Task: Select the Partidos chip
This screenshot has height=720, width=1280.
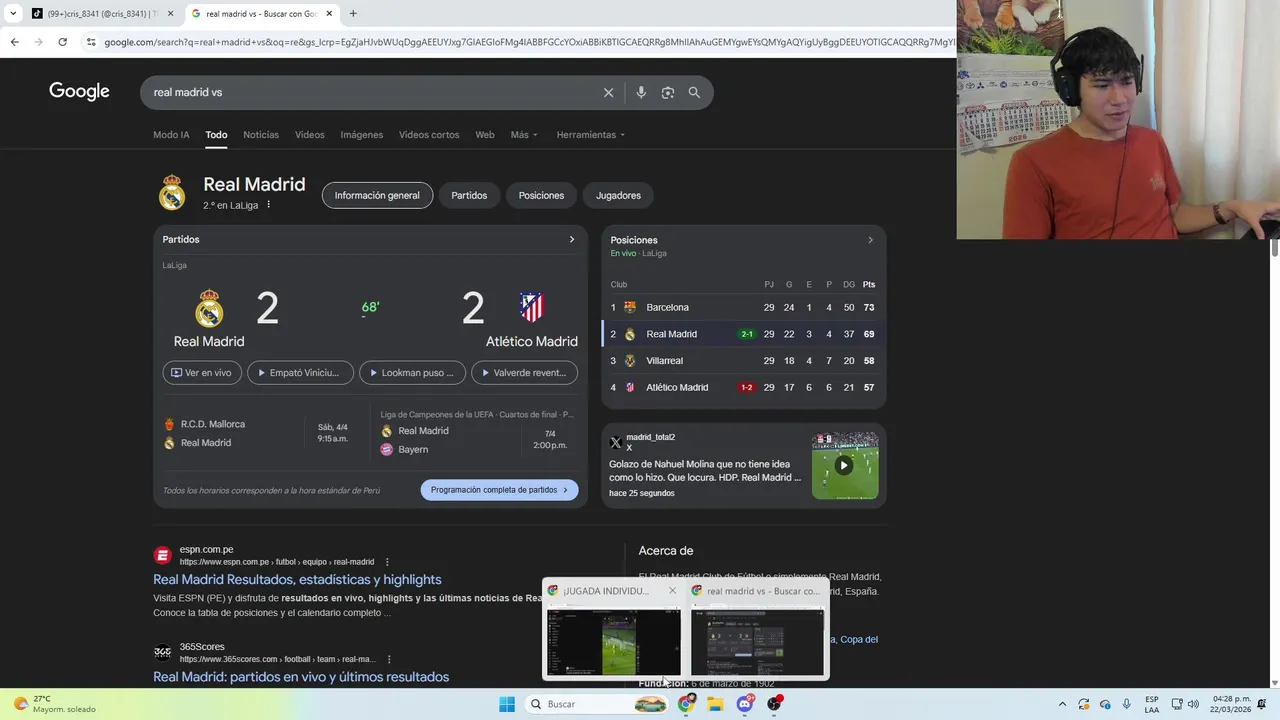Action: coord(469,195)
